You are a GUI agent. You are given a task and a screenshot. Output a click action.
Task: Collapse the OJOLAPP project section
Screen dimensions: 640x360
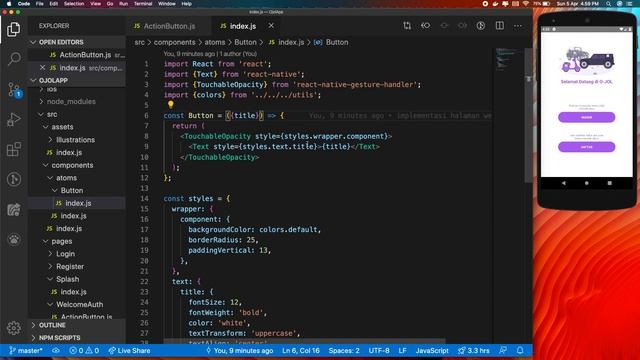77,80
